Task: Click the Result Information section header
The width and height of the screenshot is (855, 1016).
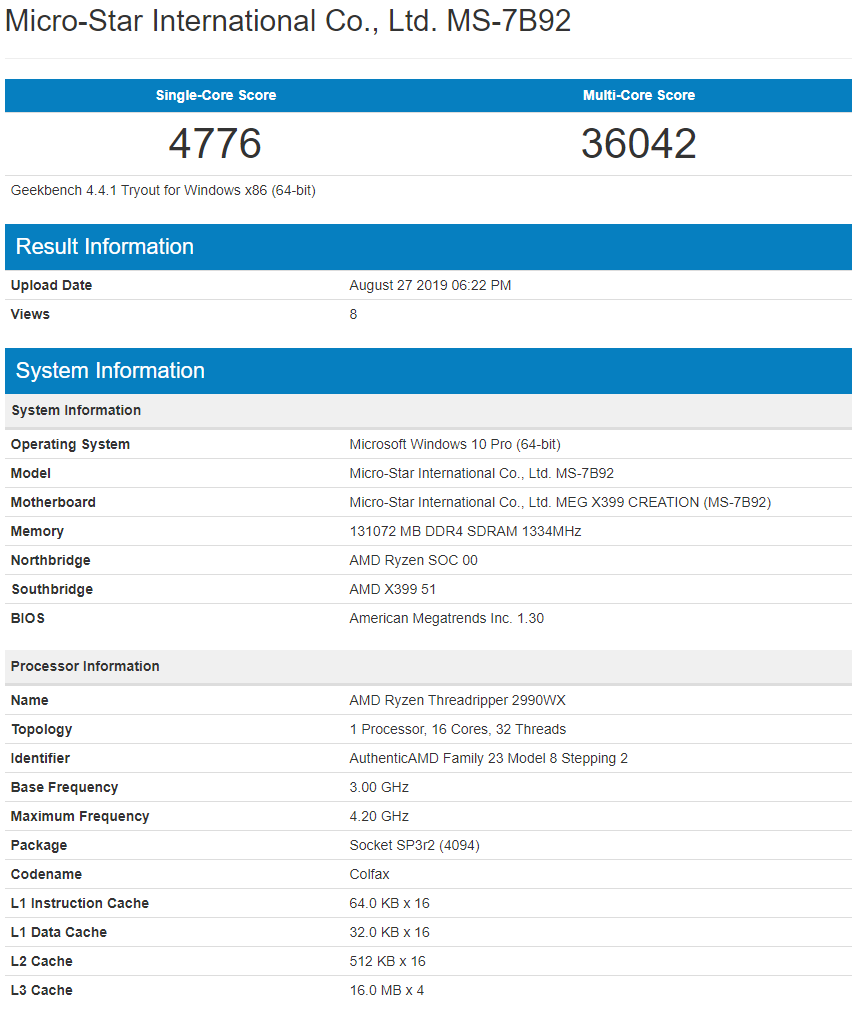Action: pos(104,246)
